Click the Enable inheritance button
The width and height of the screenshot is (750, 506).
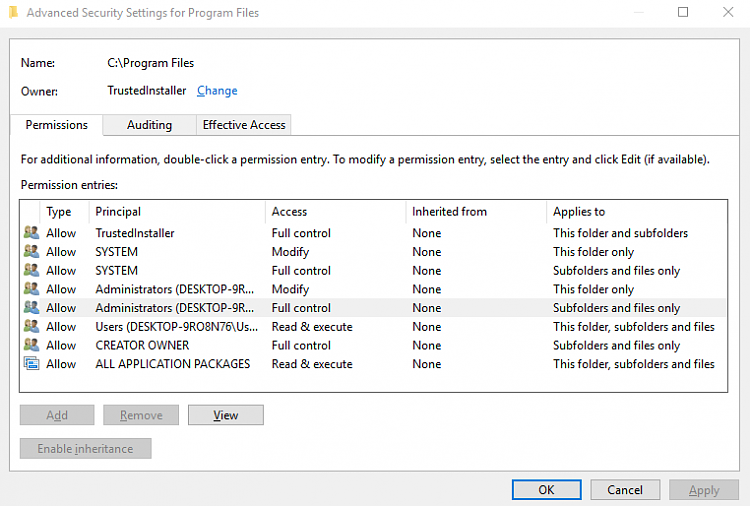pos(86,449)
